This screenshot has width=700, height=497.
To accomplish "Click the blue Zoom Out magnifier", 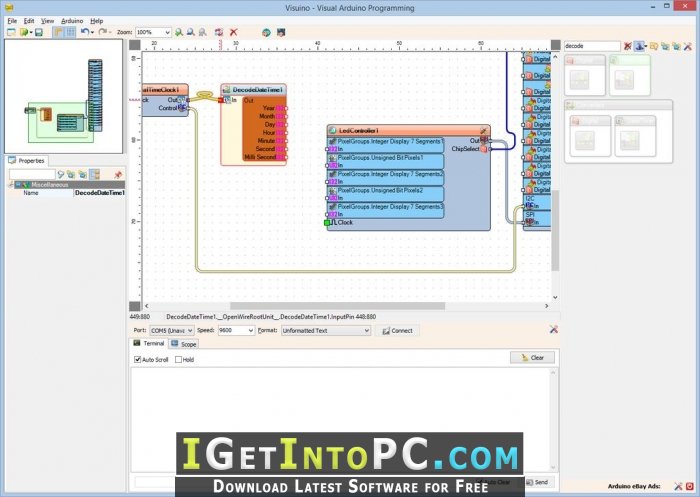I will coord(191,32).
